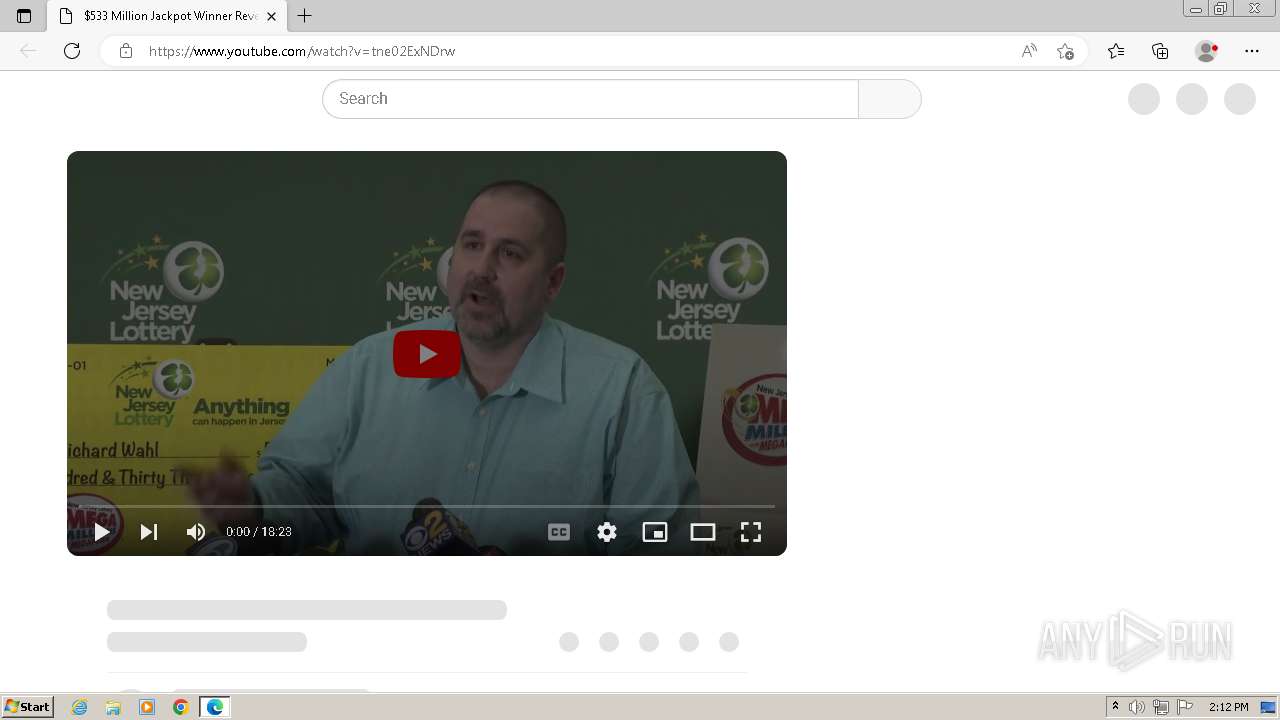Launch Internet Explorer from taskbar
1280x720 pixels.
(80, 707)
